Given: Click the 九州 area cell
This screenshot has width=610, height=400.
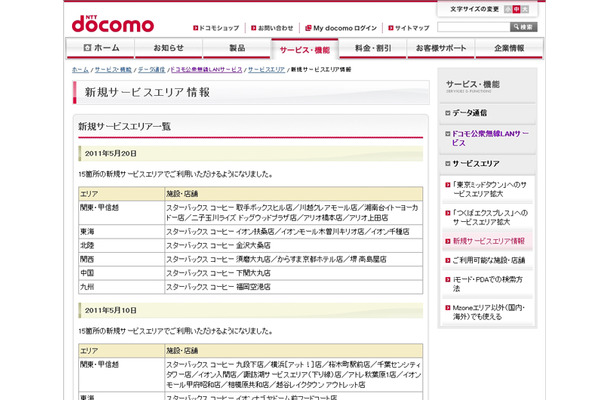Looking at the screenshot, I should (121, 287).
